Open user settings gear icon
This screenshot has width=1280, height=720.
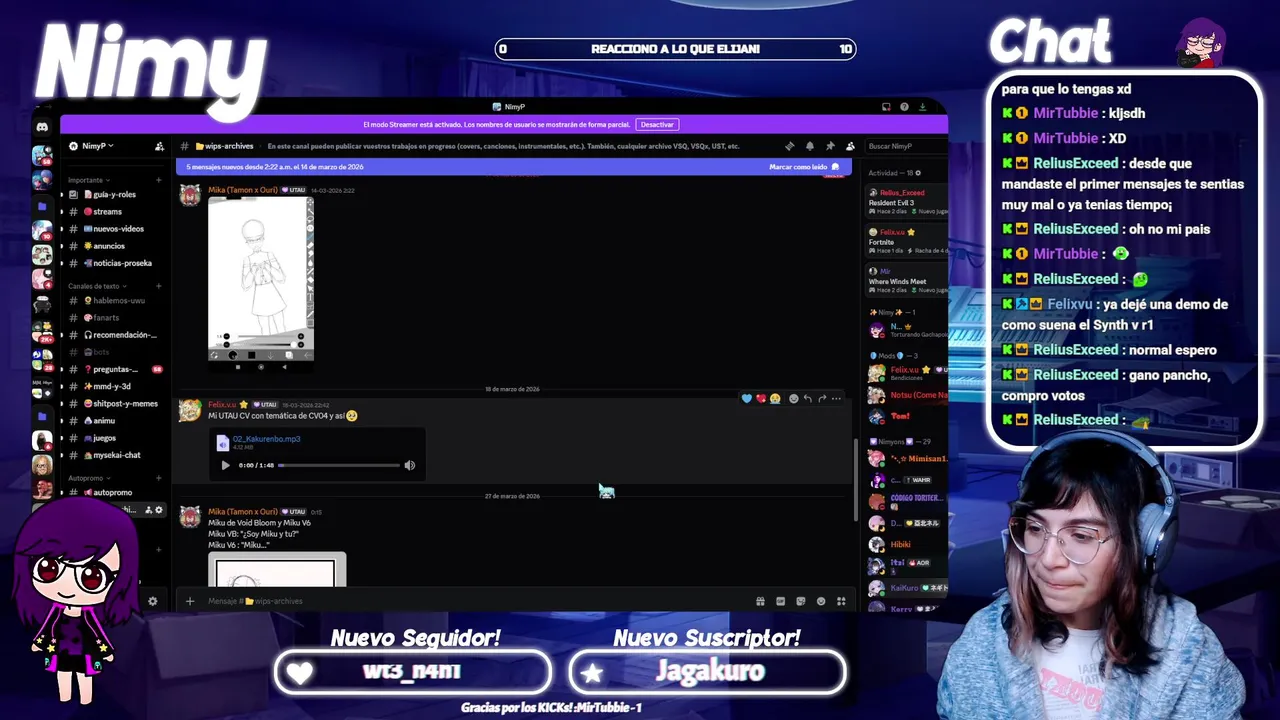click(153, 601)
